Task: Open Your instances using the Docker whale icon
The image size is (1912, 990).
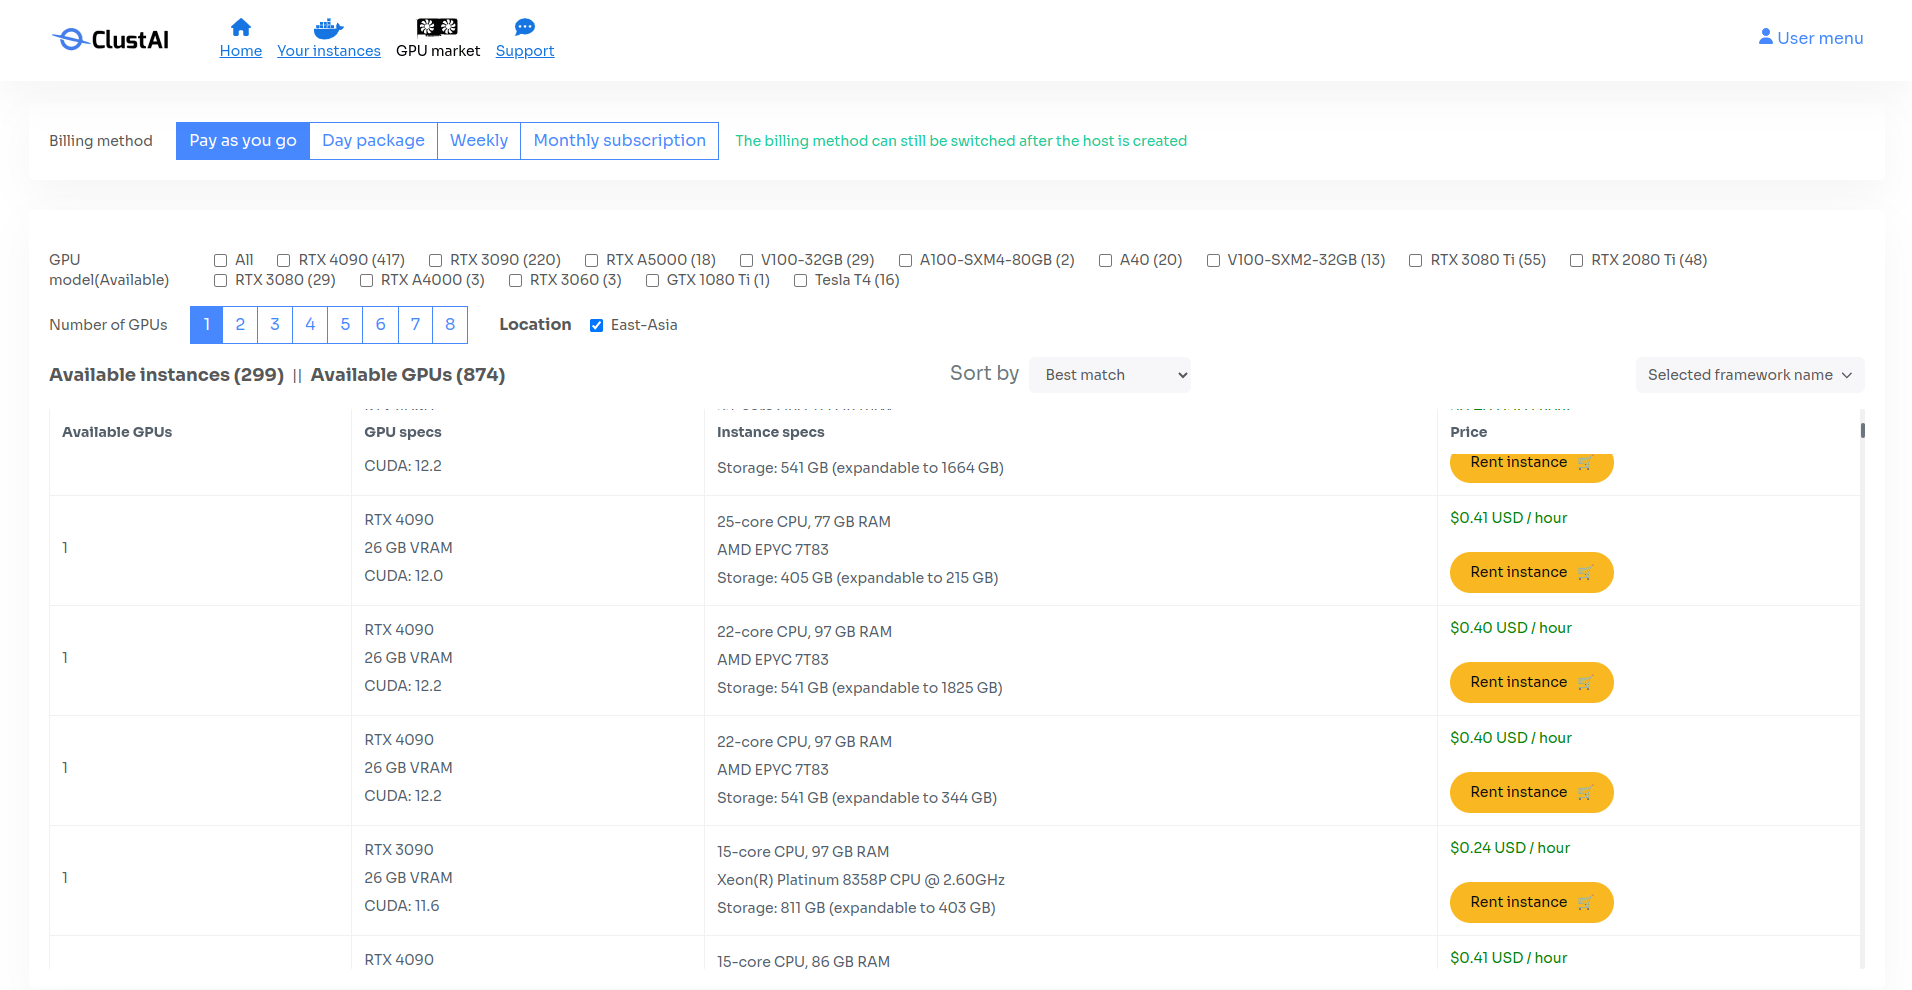Action: pos(328,26)
